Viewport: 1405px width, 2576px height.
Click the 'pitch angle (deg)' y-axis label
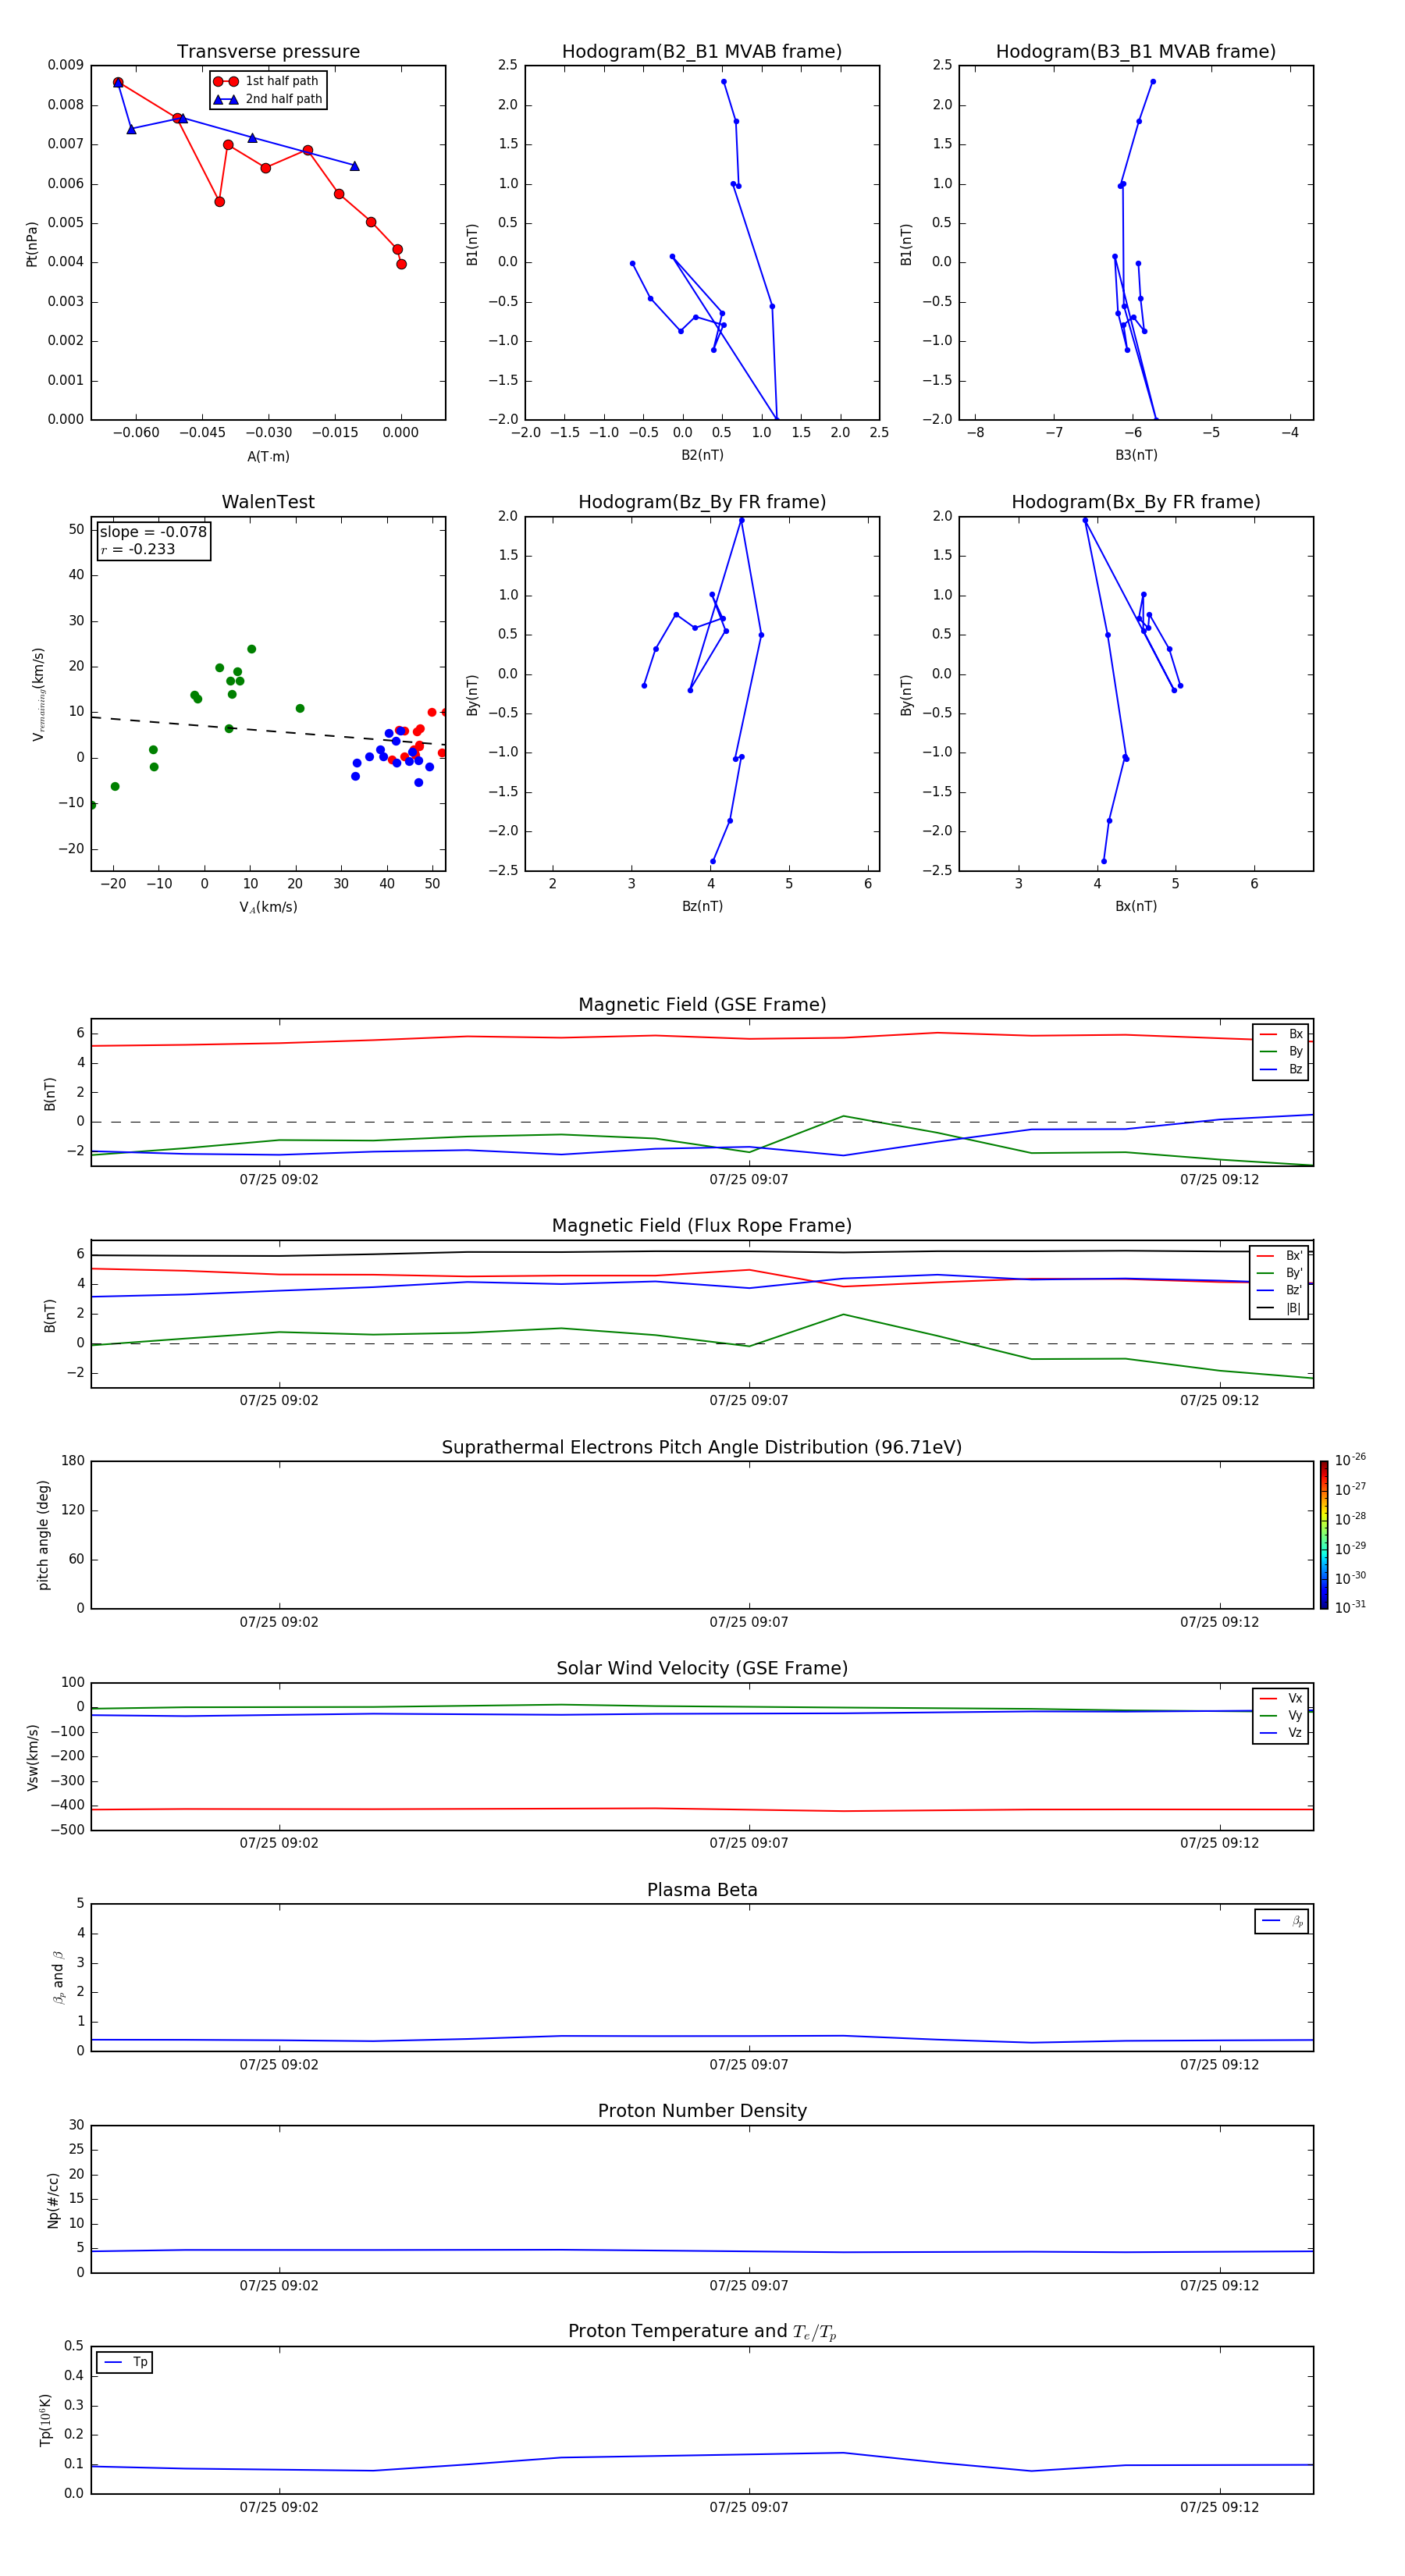[43, 1535]
